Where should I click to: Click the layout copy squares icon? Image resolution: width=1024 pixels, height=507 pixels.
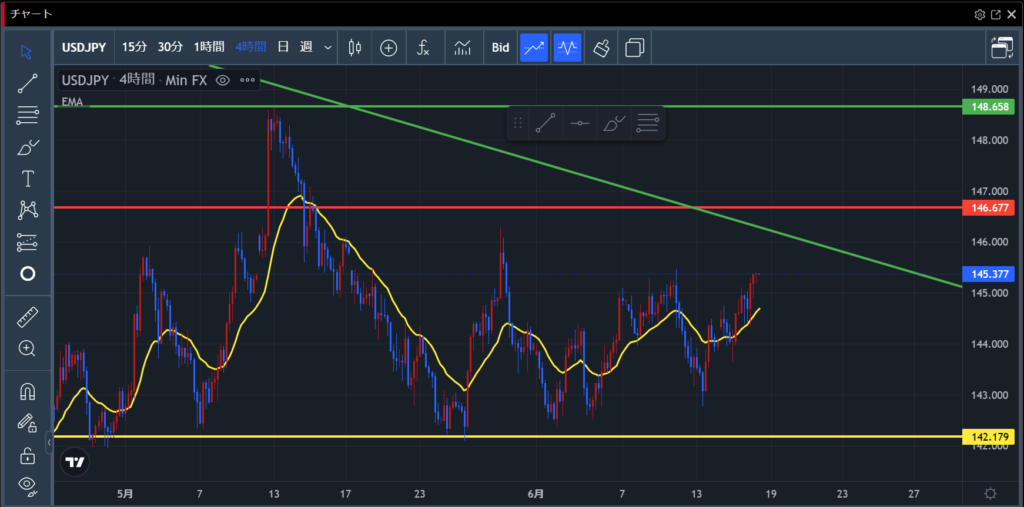(634, 48)
